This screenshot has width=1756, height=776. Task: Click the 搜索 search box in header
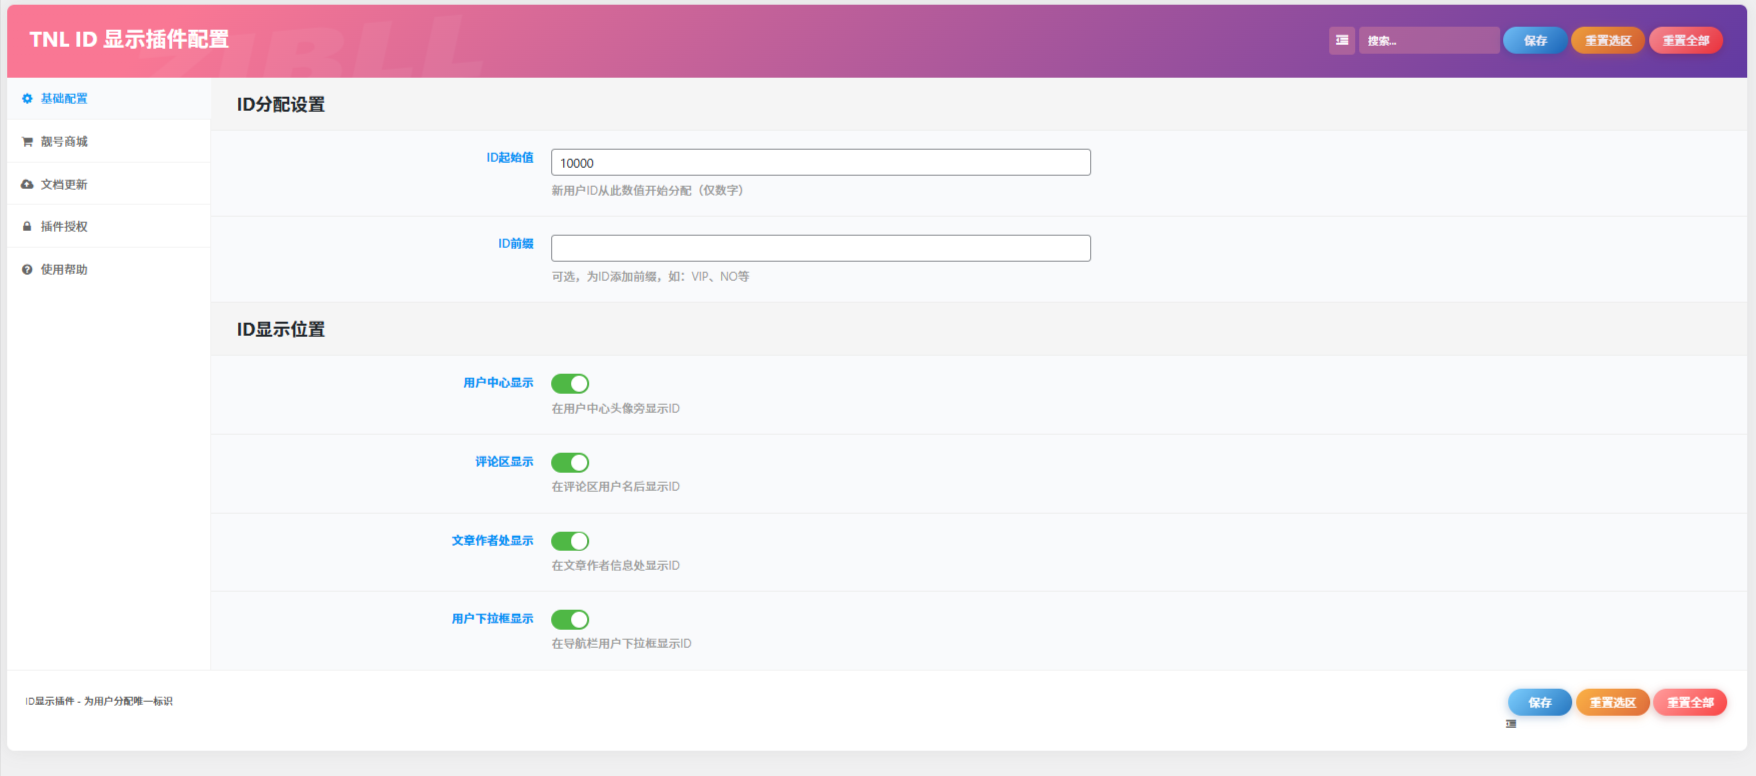(x=1428, y=41)
